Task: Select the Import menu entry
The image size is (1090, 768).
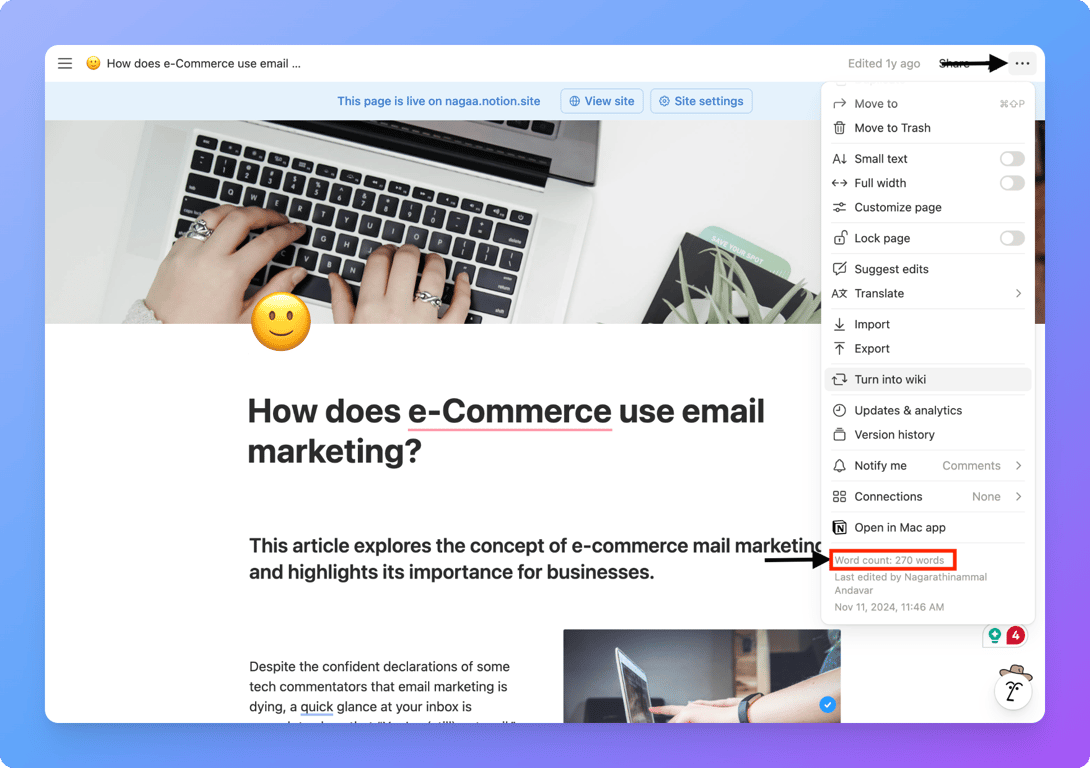Action: pyautogui.click(x=928, y=324)
